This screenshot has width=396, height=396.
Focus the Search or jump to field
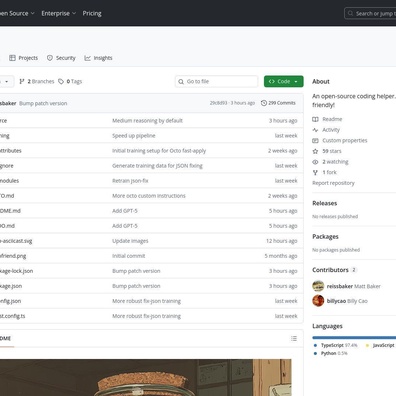pyautogui.click(x=371, y=14)
